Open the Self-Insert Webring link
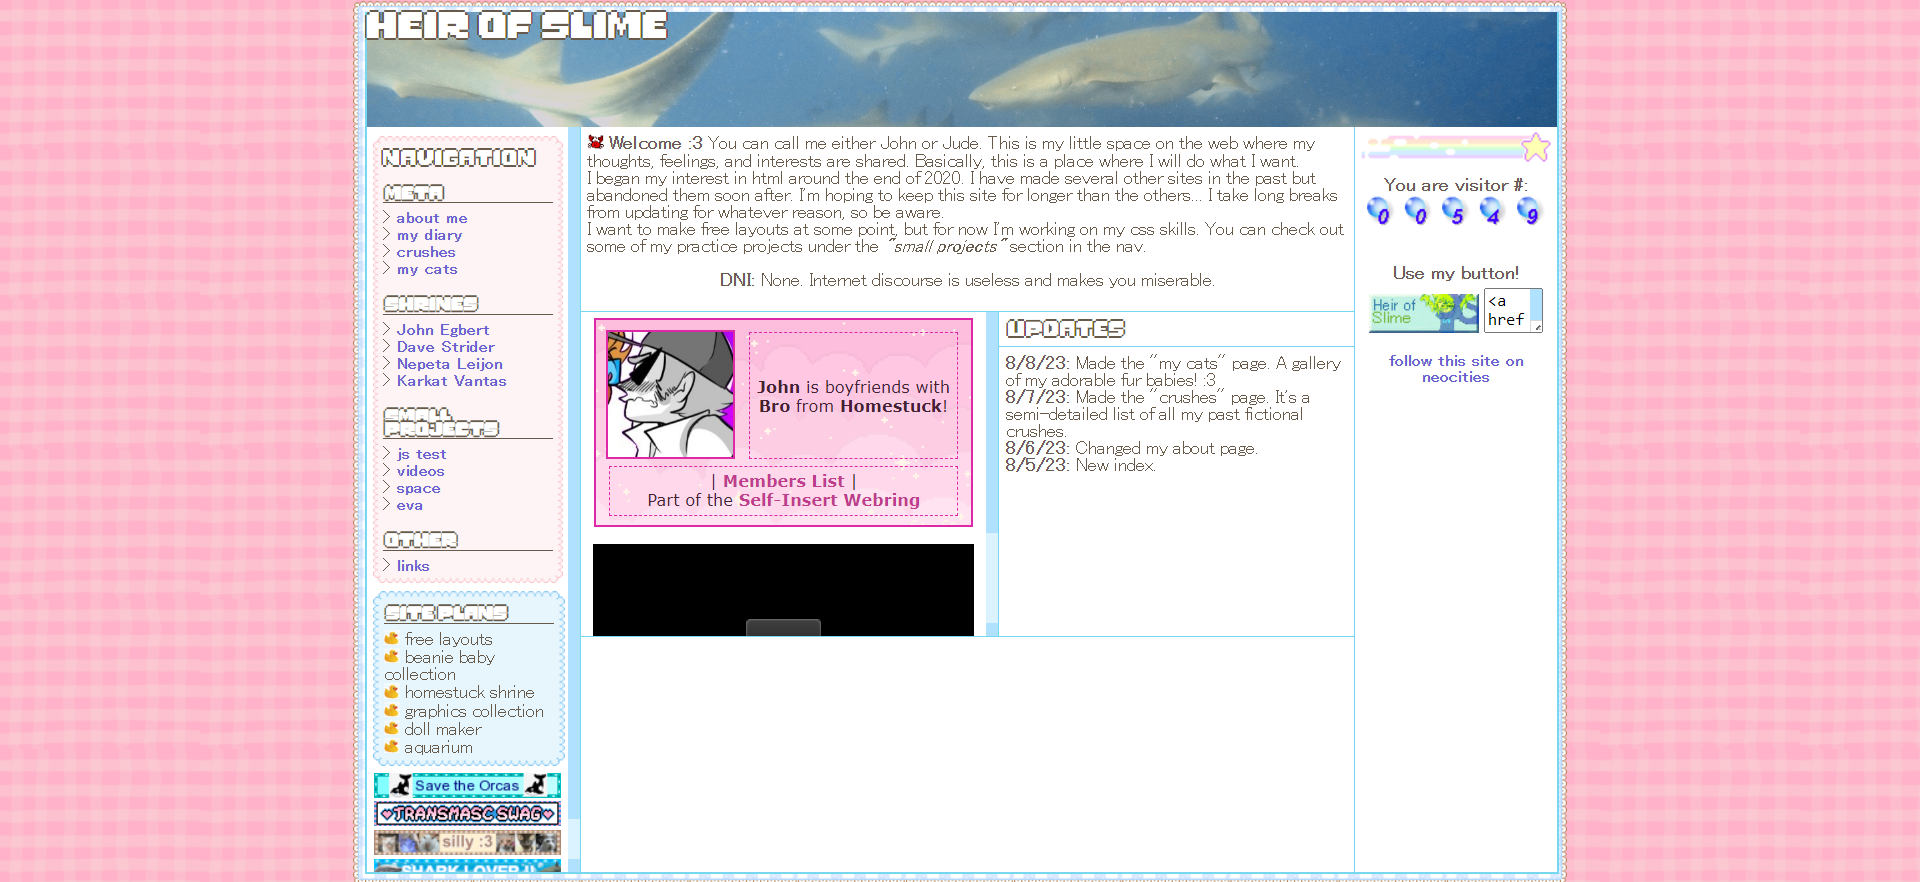 pyautogui.click(x=829, y=500)
